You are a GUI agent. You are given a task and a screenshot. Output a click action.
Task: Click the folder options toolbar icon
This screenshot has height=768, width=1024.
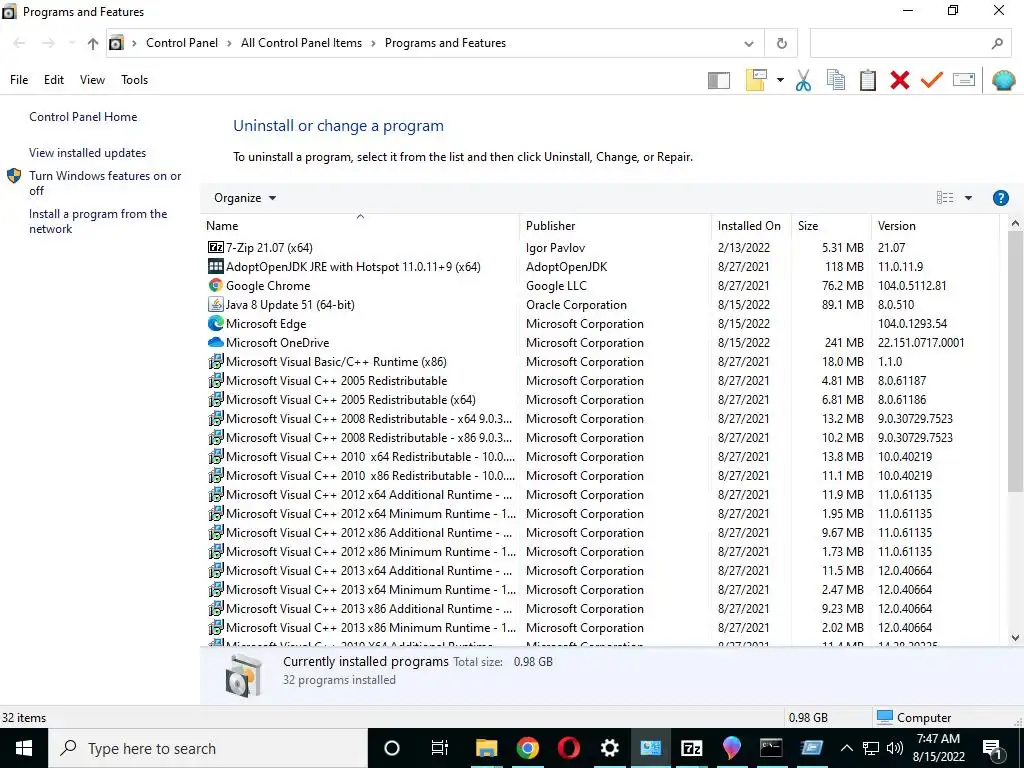pos(756,80)
